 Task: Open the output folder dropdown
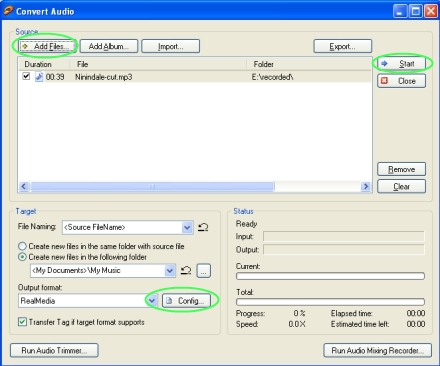click(x=170, y=270)
